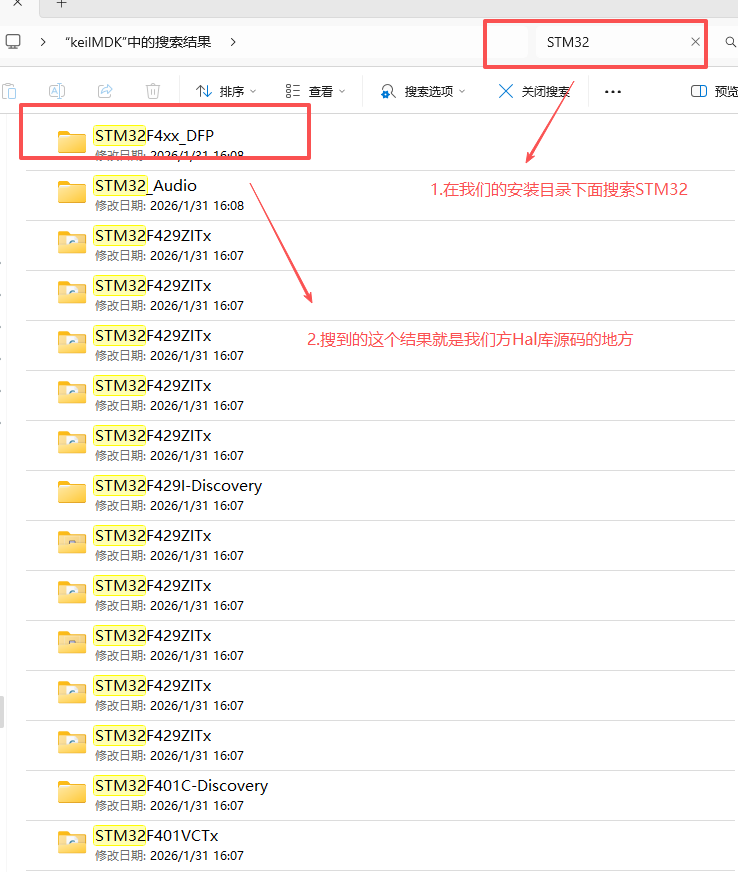Click the STM32F401VCTx shortcut folder icon
Viewport: 738px width, 872px height.
point(72,842)
